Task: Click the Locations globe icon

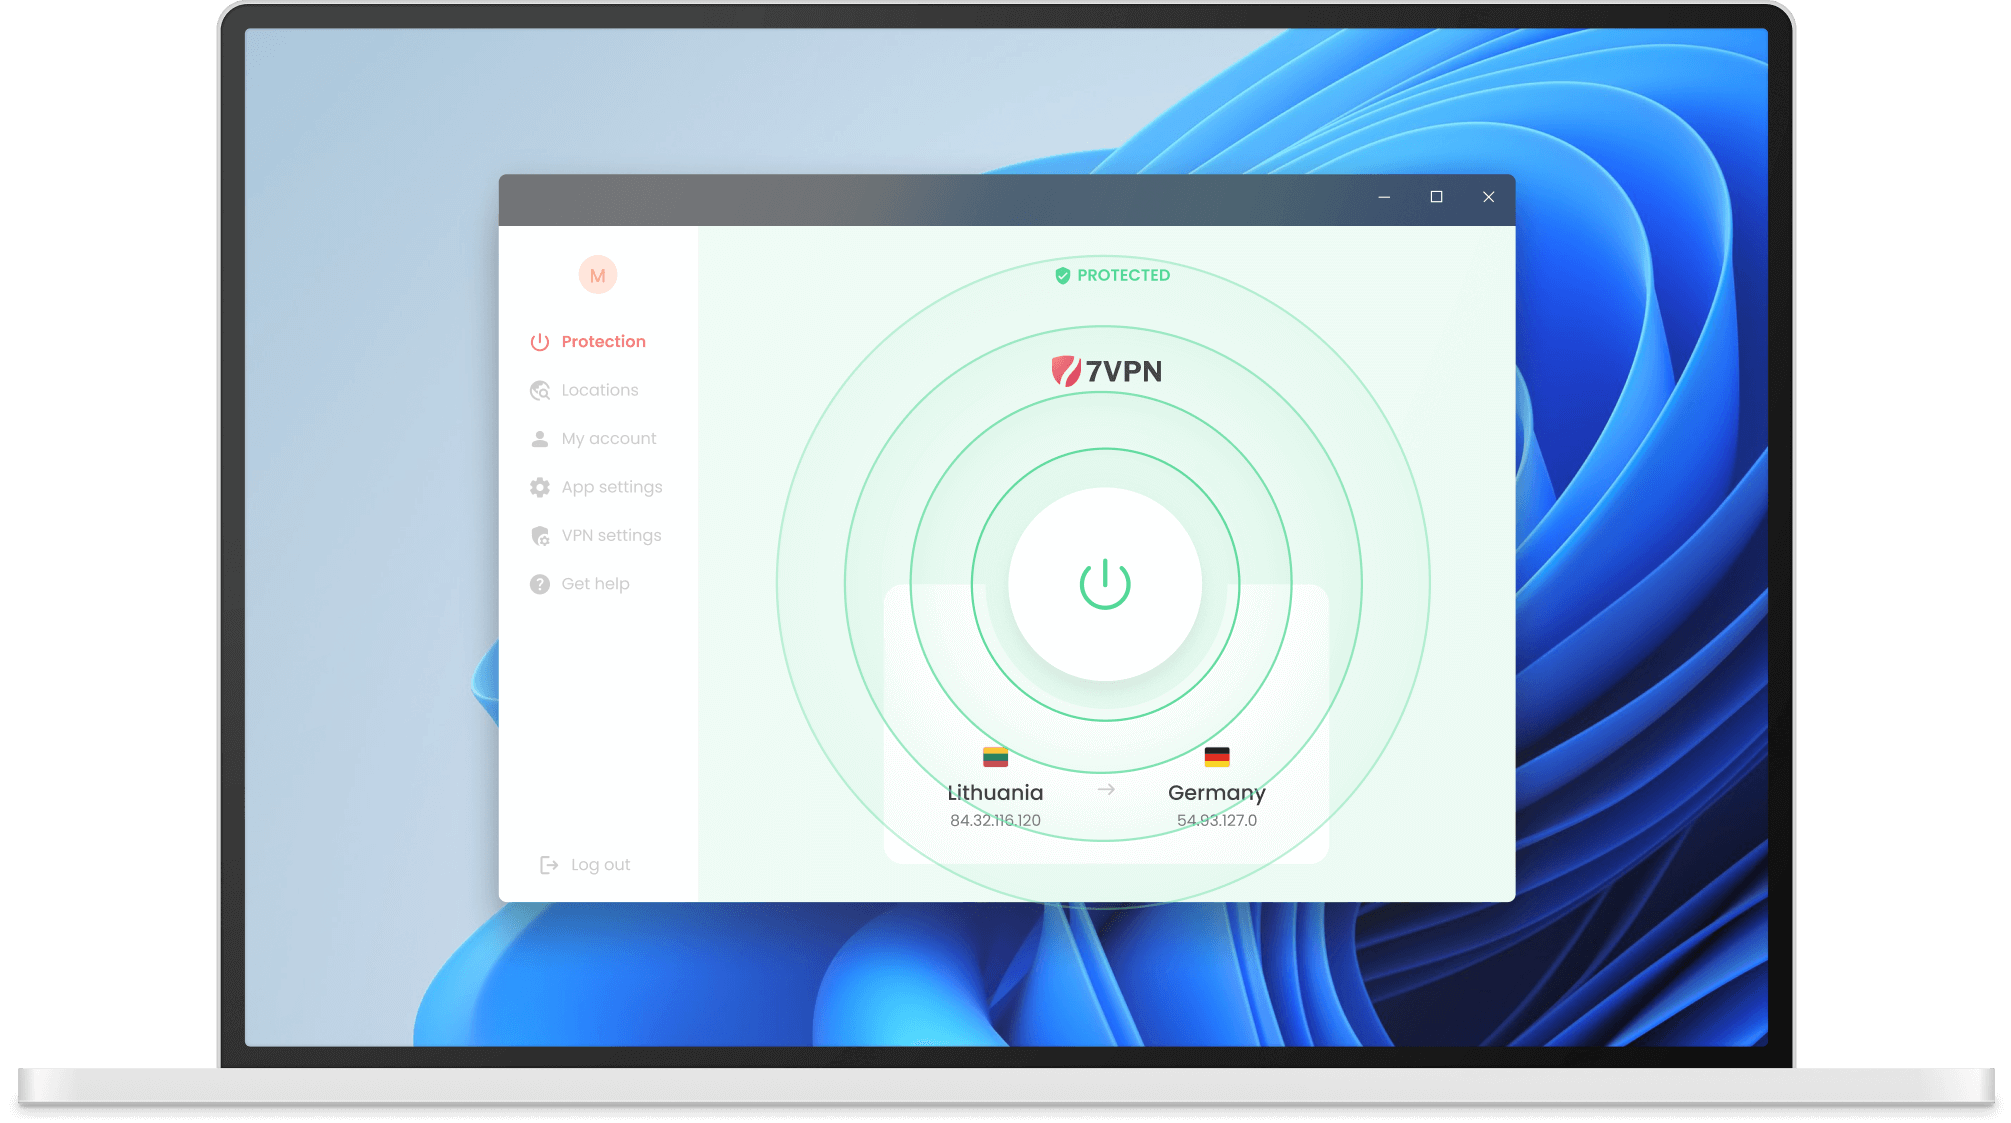Action: click(x=540, y=390)
